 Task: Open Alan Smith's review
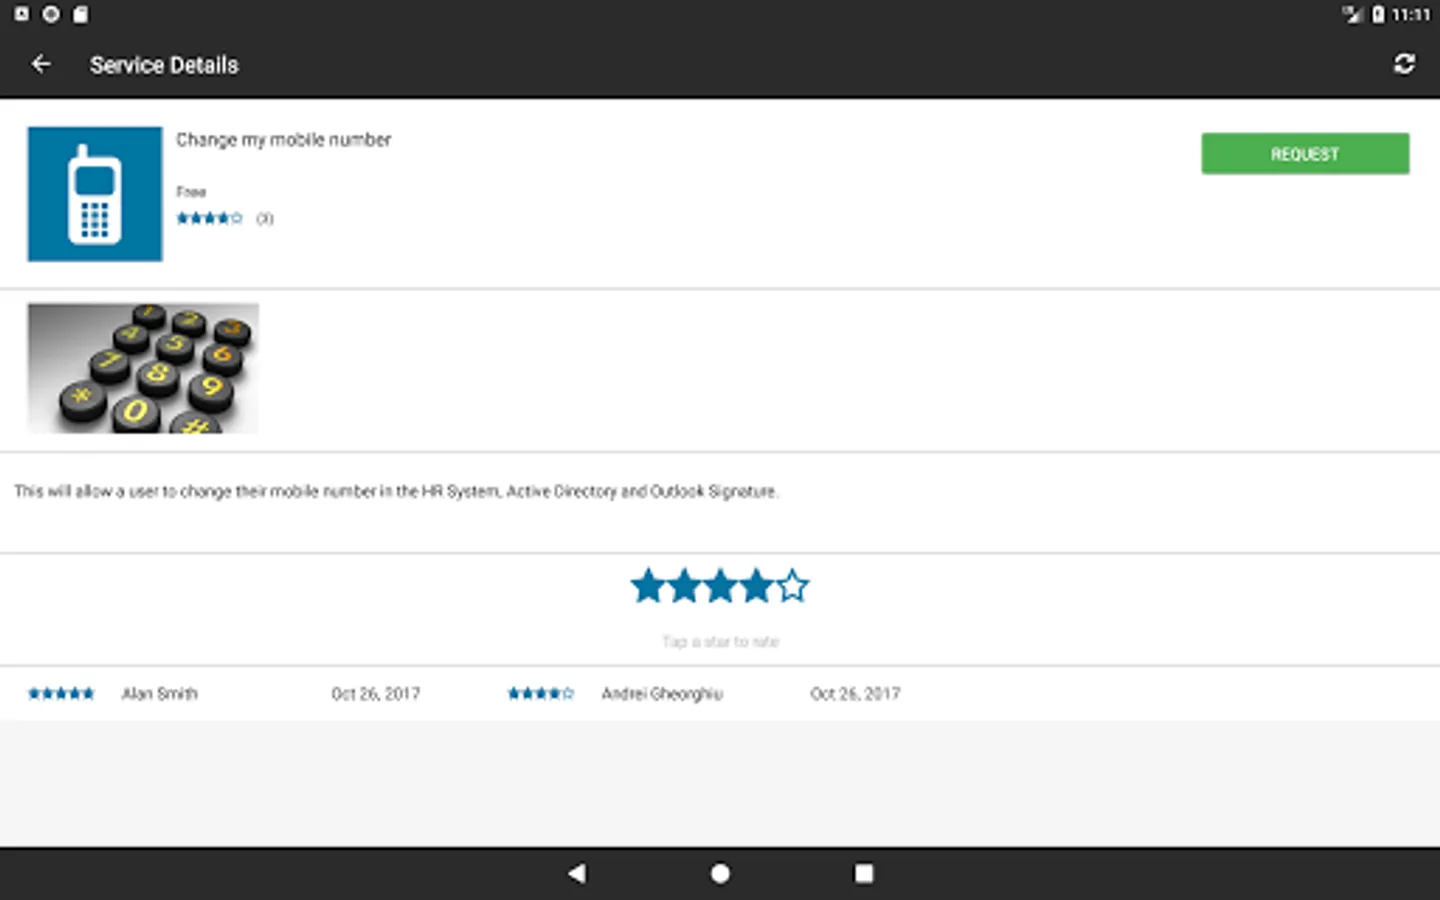160,694
